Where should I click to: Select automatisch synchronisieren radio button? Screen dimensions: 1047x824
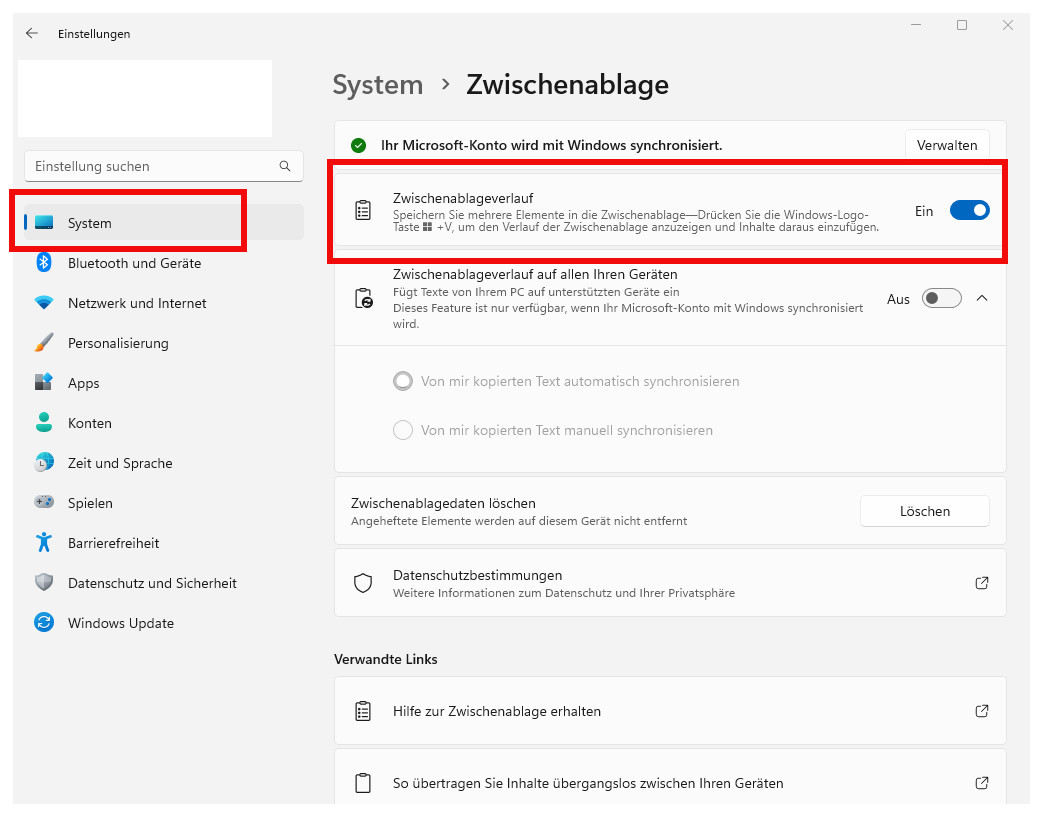403,381
